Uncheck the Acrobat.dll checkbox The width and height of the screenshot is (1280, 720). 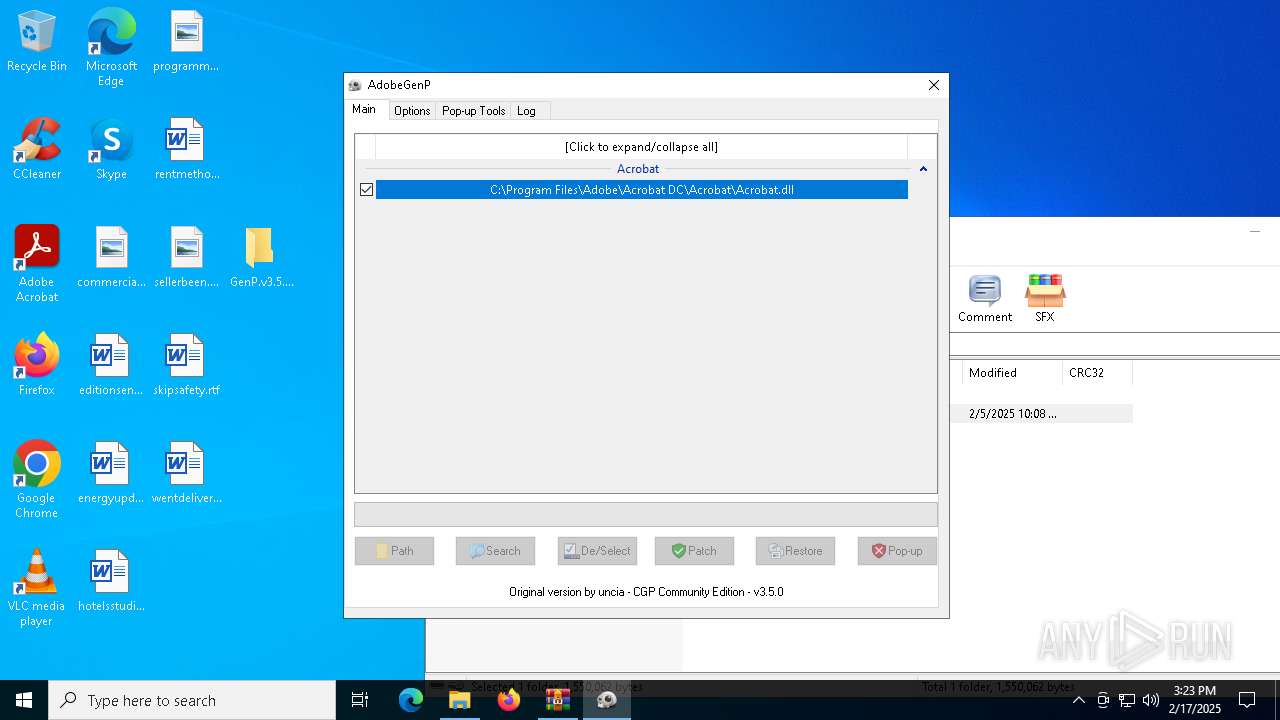366,190
